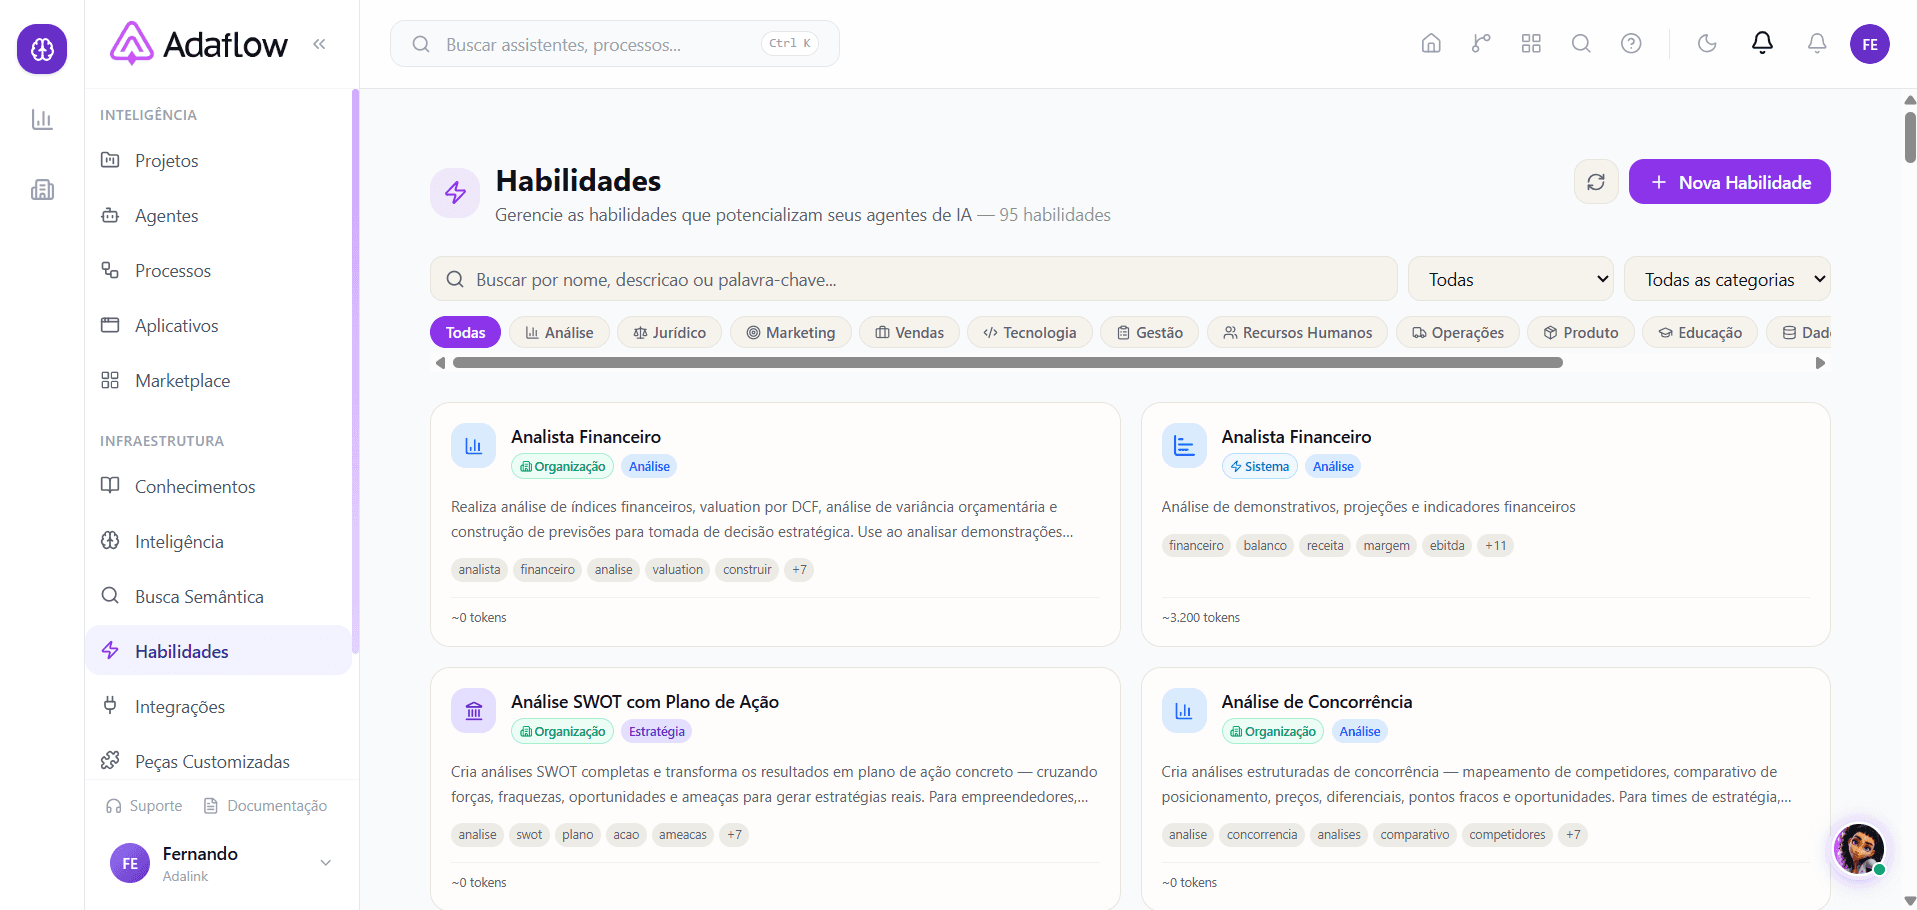Select the Operações category chip
The width and height of the screenshot is (1917, 910).
1457,333
